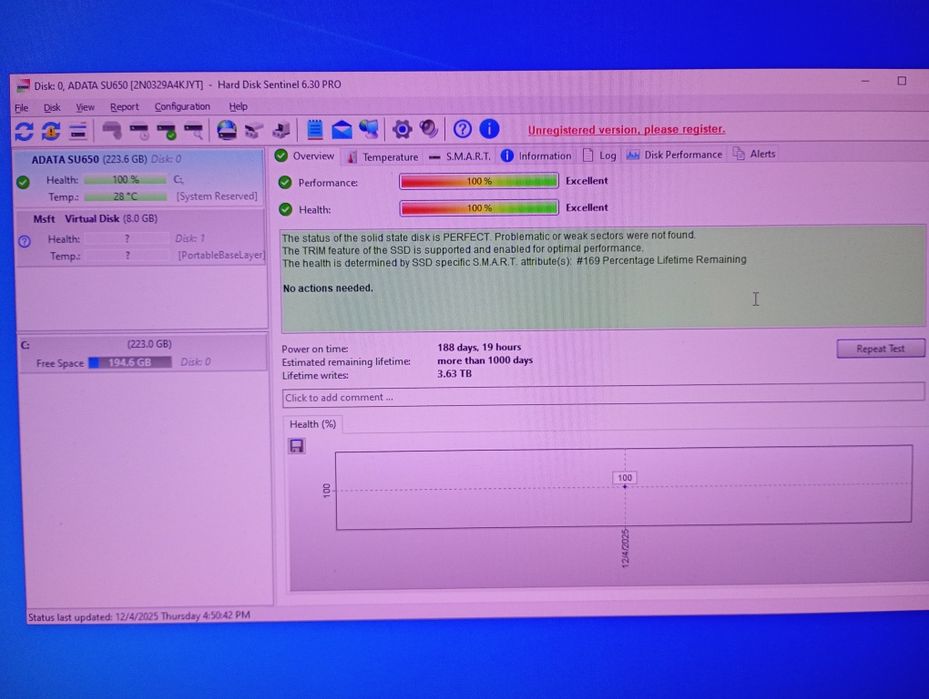Click the 'No actions needed.' status text

328,288
